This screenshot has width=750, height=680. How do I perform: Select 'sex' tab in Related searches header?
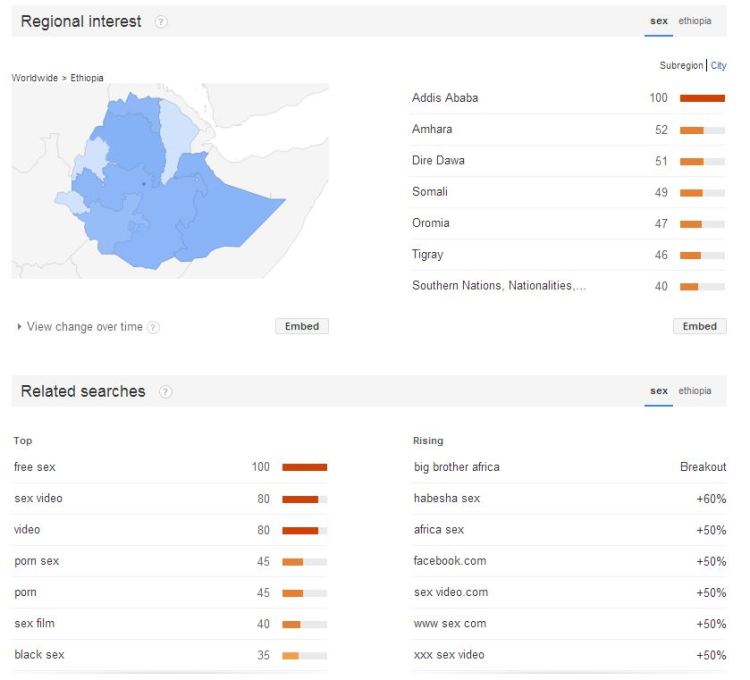pyautogui.click(x=659, y=391)
